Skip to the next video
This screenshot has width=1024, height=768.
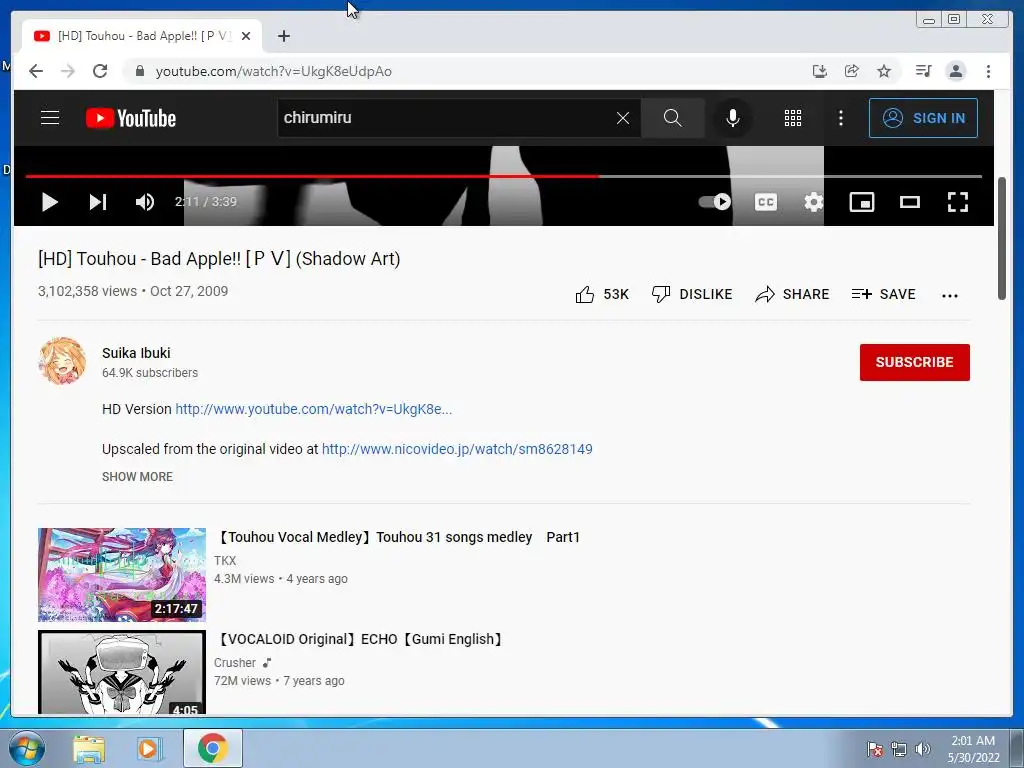click(x=97, y=202)
